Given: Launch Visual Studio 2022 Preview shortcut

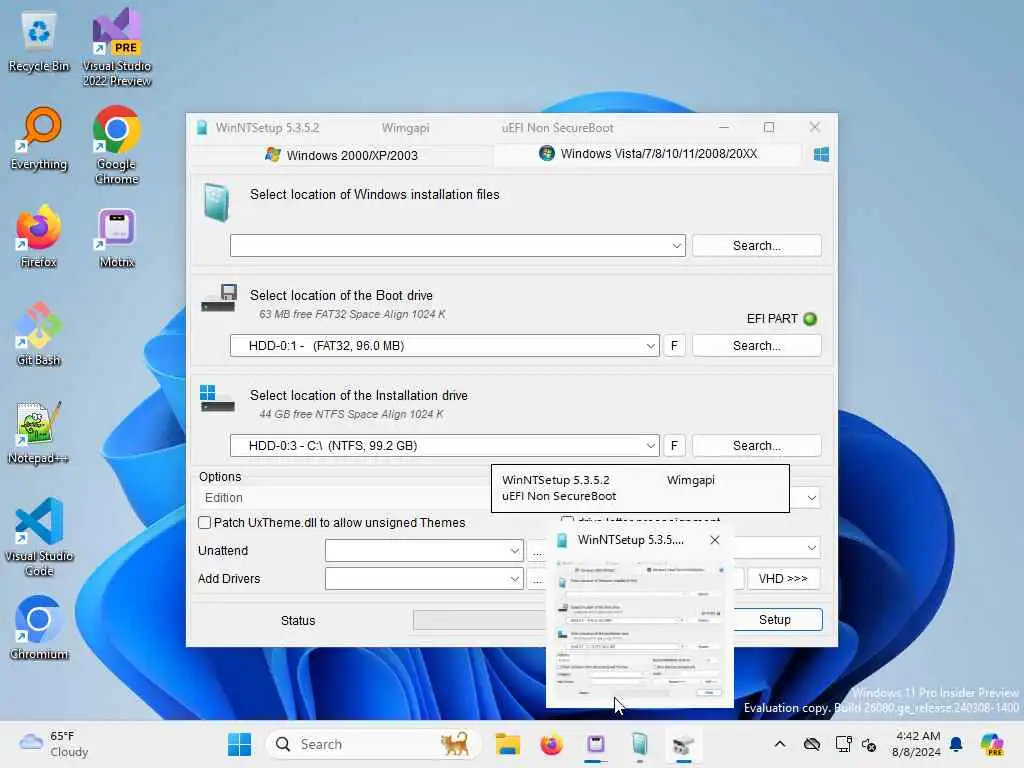Looking at the screenshot, I should click(117, 47).
